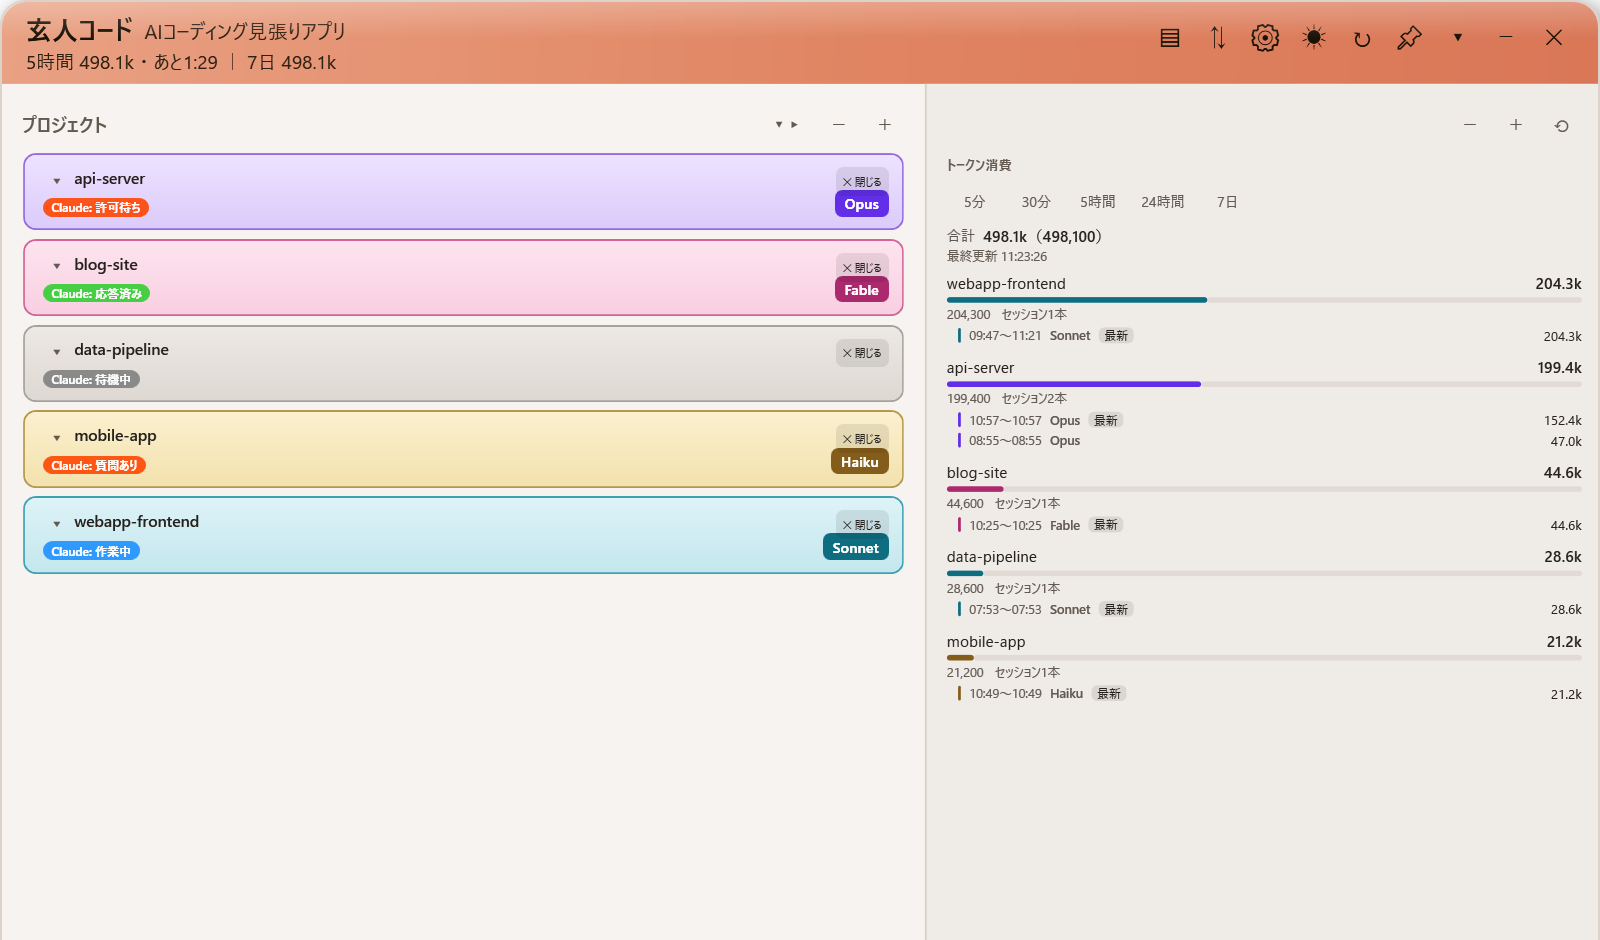Toggle light theme sun icon
Image resolution: width=1600 pixels, height=940 pixels.
point(1314,39)
